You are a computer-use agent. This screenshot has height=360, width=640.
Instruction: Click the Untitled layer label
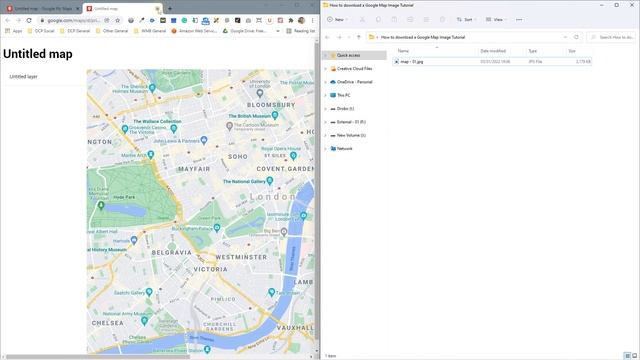pyautogui.click(x=24, y=76)
